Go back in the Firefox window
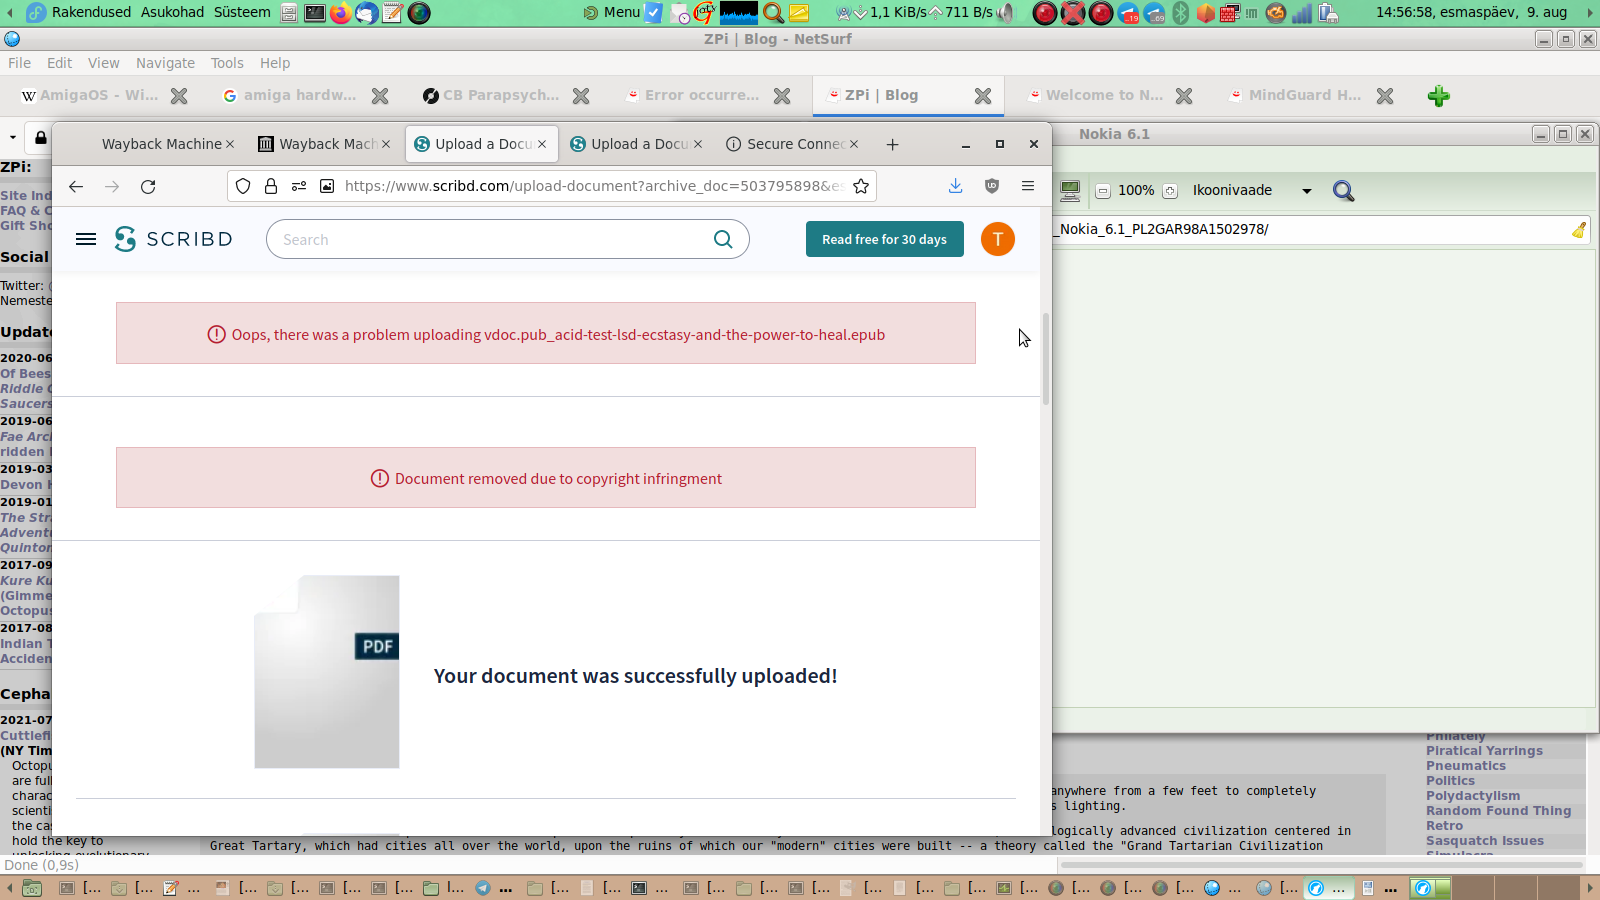This screenshot has width=1600, height=900. click(76, 186)
